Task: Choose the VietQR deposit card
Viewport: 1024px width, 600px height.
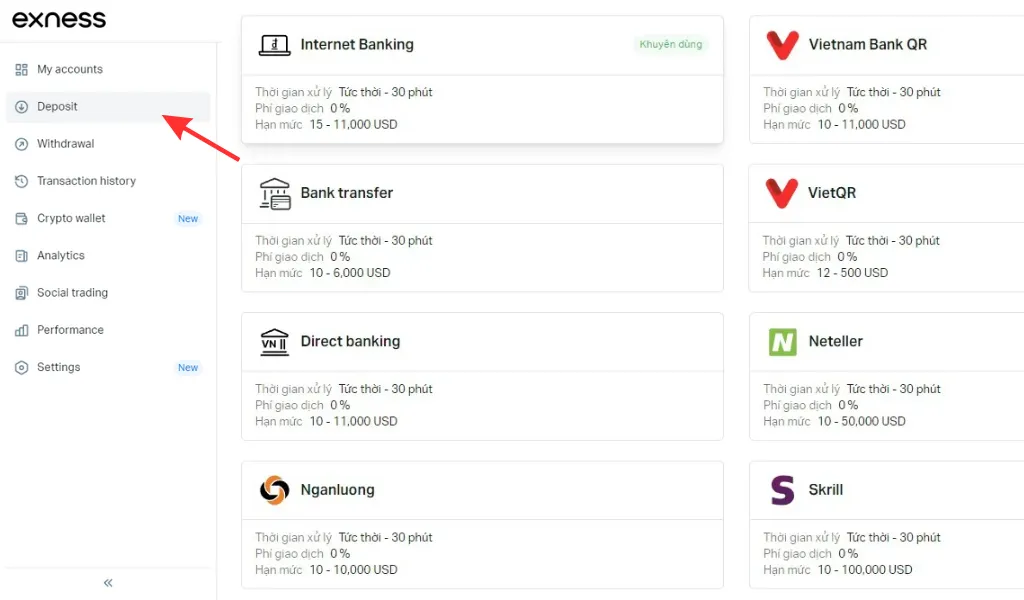Action: click(x=886, y=228)
